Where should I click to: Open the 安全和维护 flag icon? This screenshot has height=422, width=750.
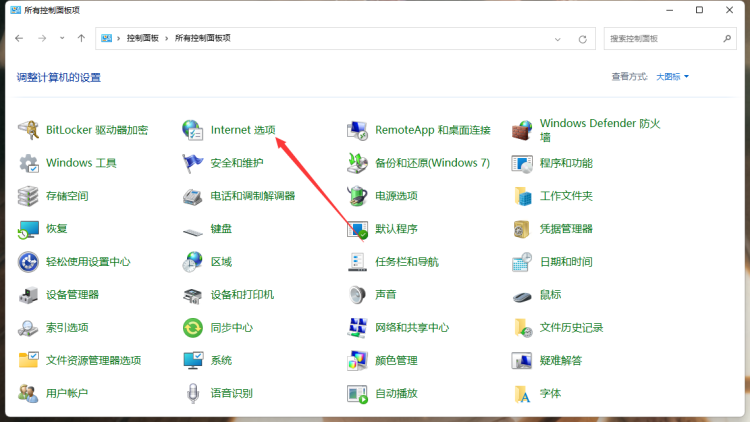coord(193,163)
